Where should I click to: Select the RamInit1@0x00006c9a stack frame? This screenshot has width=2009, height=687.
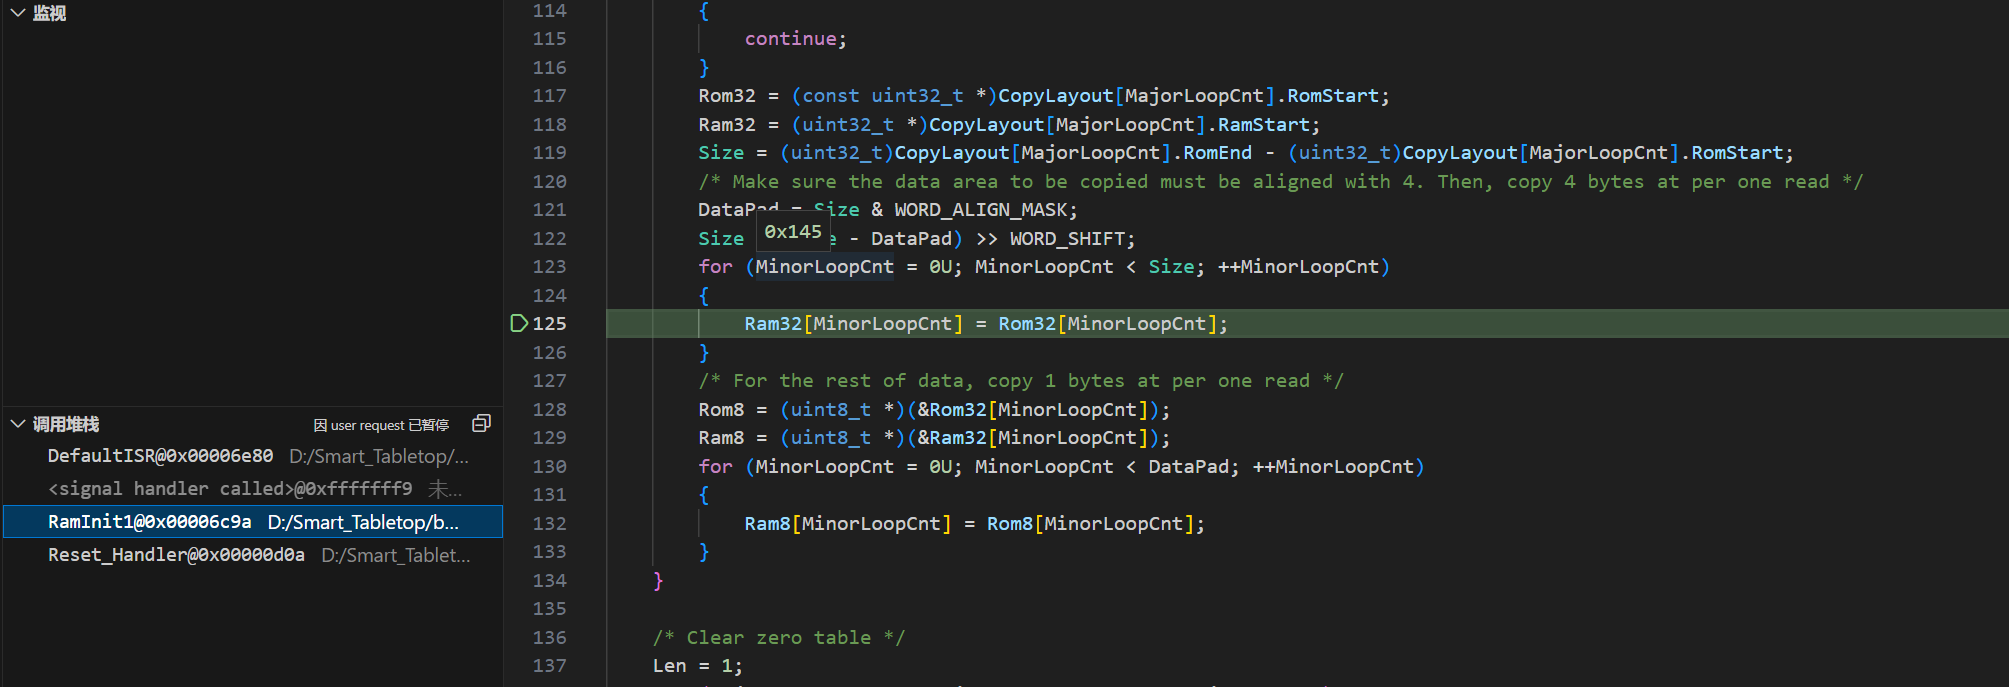tap(150, 522)
